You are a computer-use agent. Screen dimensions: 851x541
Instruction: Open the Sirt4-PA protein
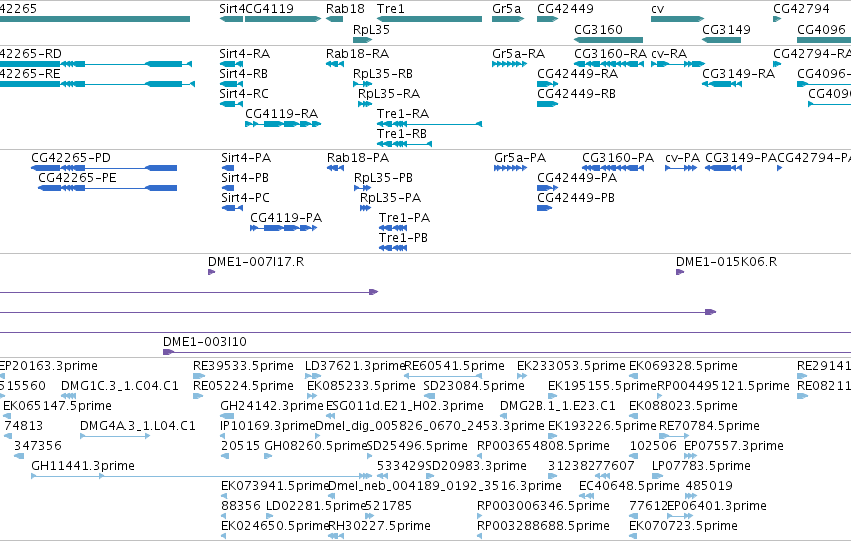coord(228,168)
